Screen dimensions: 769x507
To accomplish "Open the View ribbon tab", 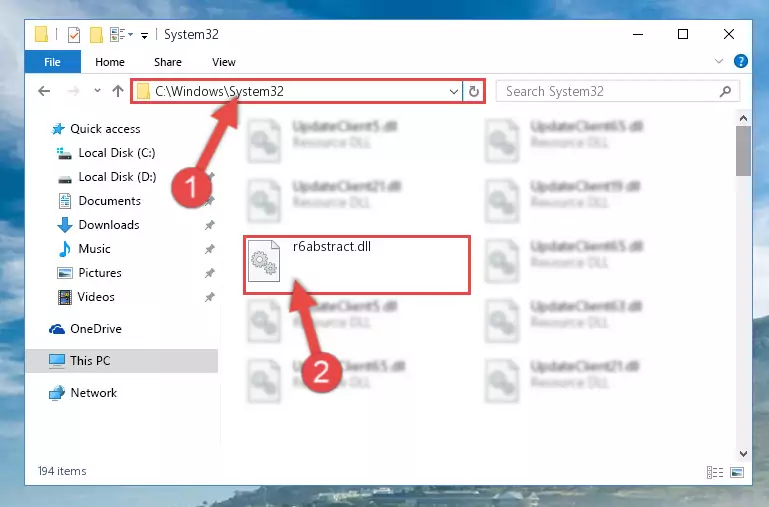I will tap(224, 62).
